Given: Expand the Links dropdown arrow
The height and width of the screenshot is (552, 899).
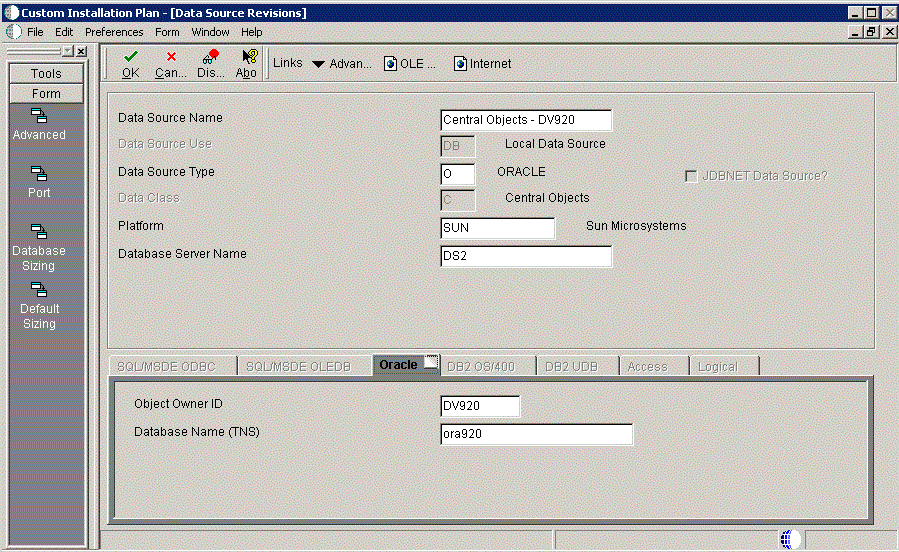Looking at the screenshot, I should (x=318, y=64).
